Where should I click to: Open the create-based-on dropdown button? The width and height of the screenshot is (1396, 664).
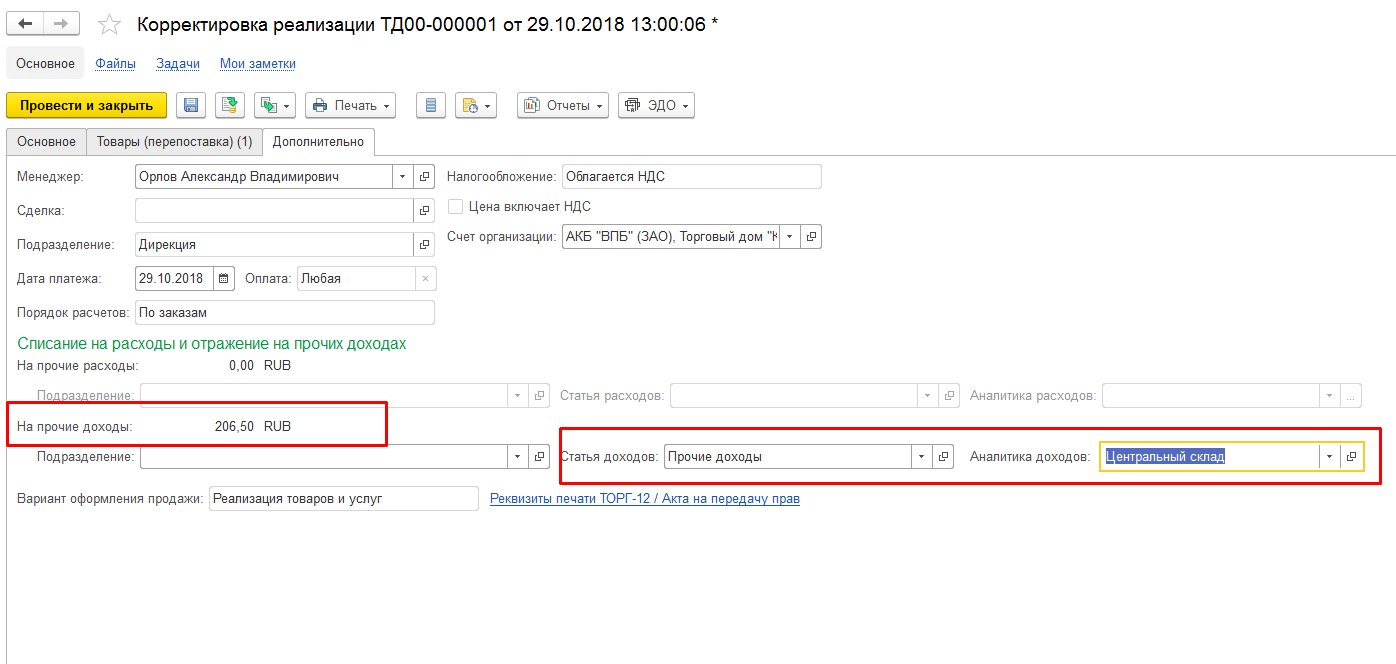pyautogui.click(x=275, y=105)
